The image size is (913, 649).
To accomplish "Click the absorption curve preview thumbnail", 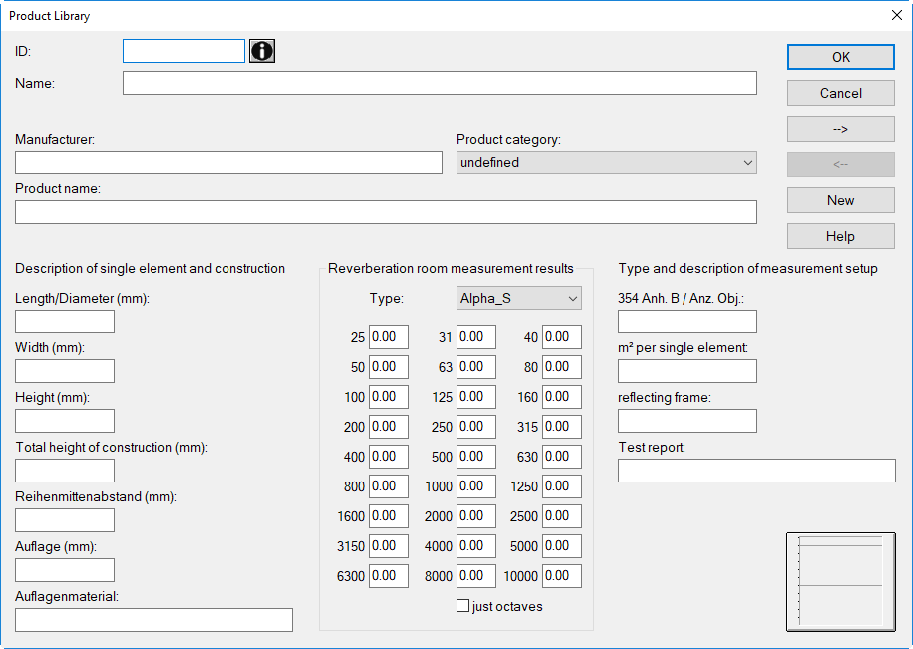I will [x=840, y=581].
